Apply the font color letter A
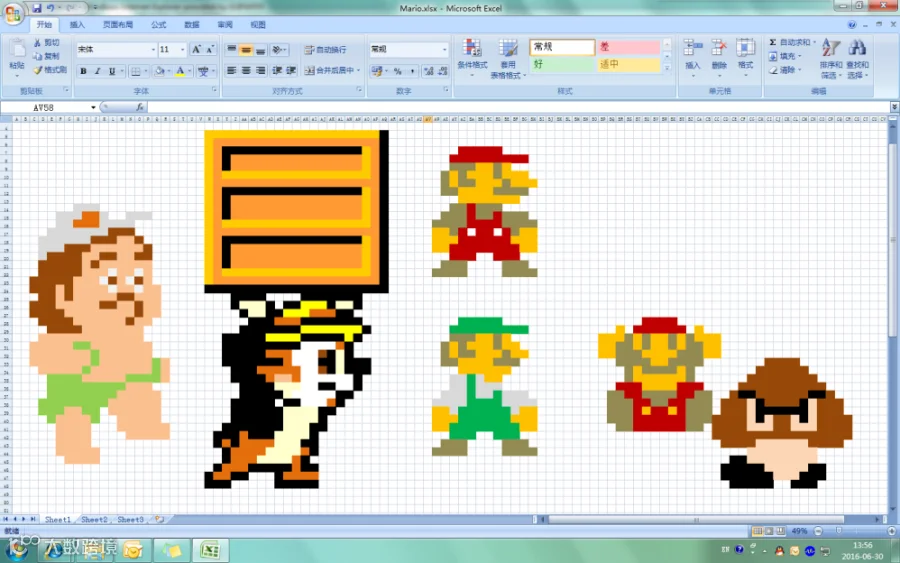900x563 pixels. (180, 71)
